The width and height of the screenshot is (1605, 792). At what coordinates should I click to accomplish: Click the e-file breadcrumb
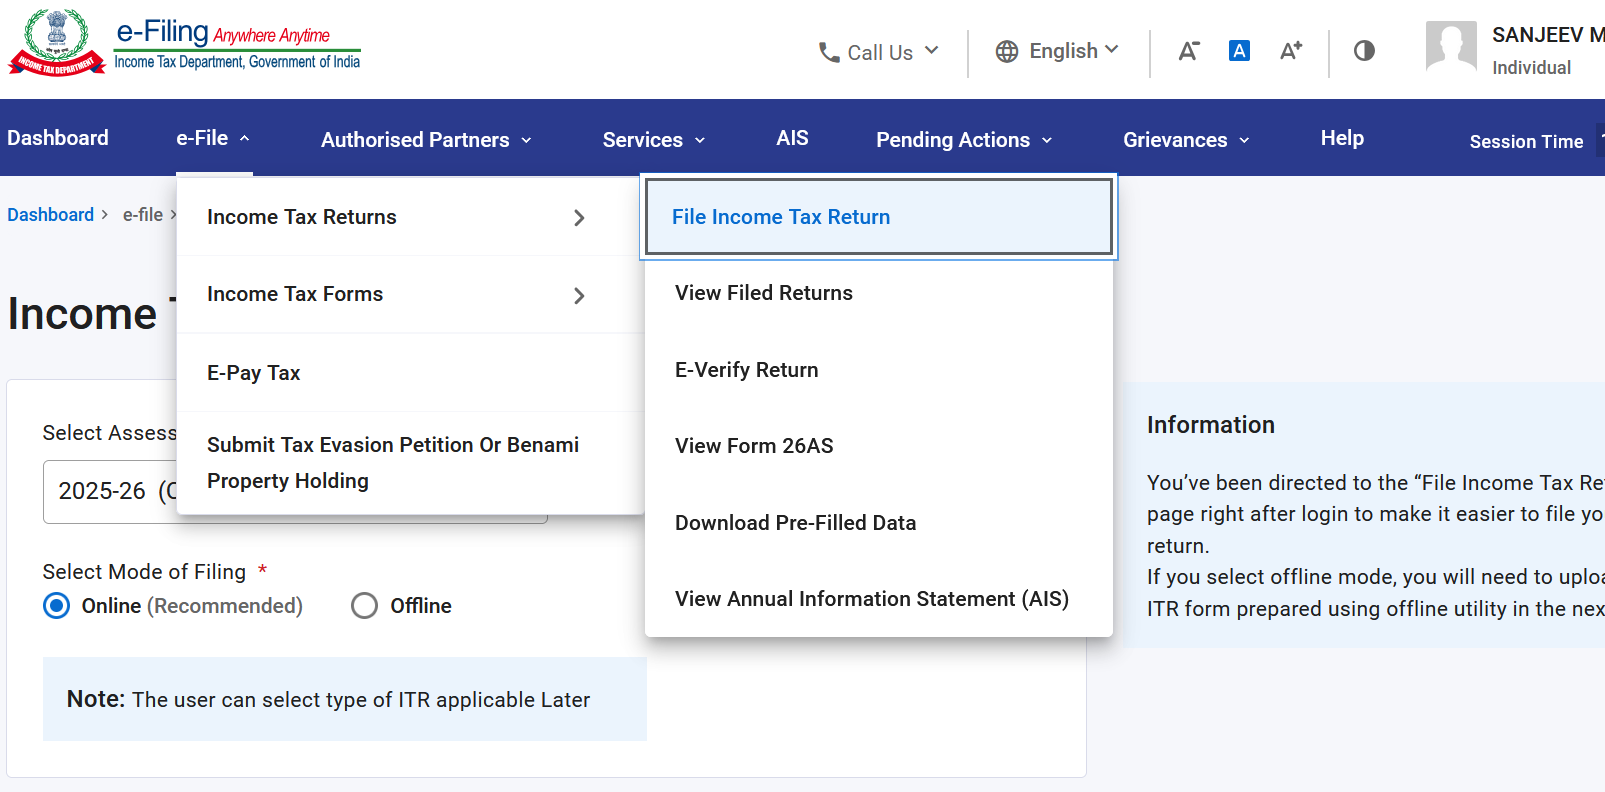pos(143,215)
